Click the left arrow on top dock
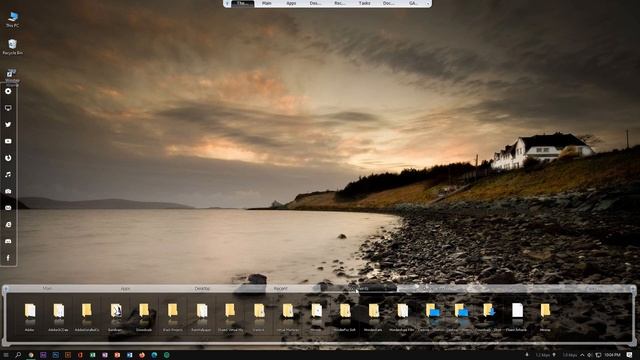Viewport: 640px width, 360px height. coord(227,3)
